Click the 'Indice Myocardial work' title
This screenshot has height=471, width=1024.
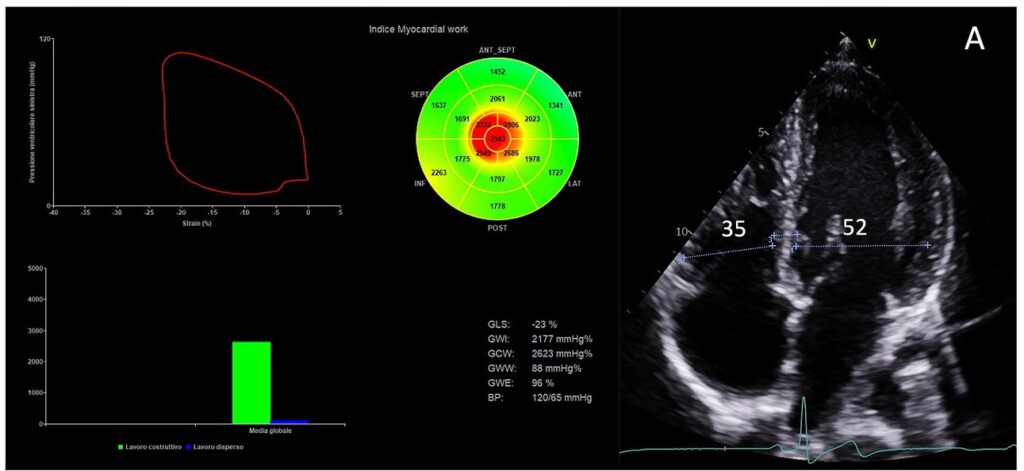[x=418, y=30]
